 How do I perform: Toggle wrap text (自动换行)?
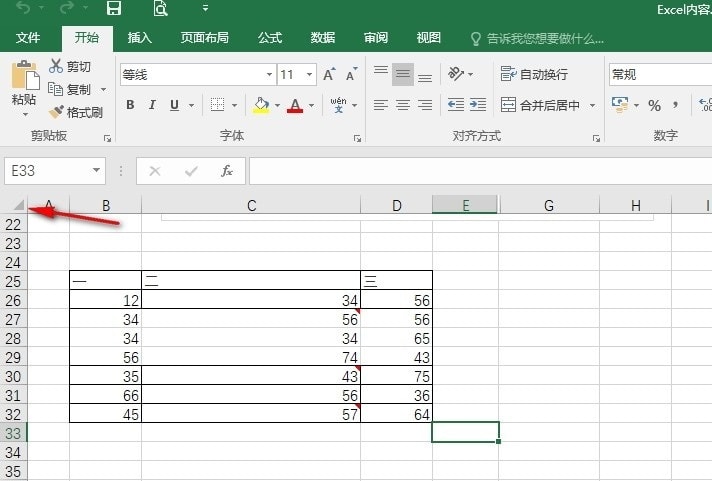(534, 75)
